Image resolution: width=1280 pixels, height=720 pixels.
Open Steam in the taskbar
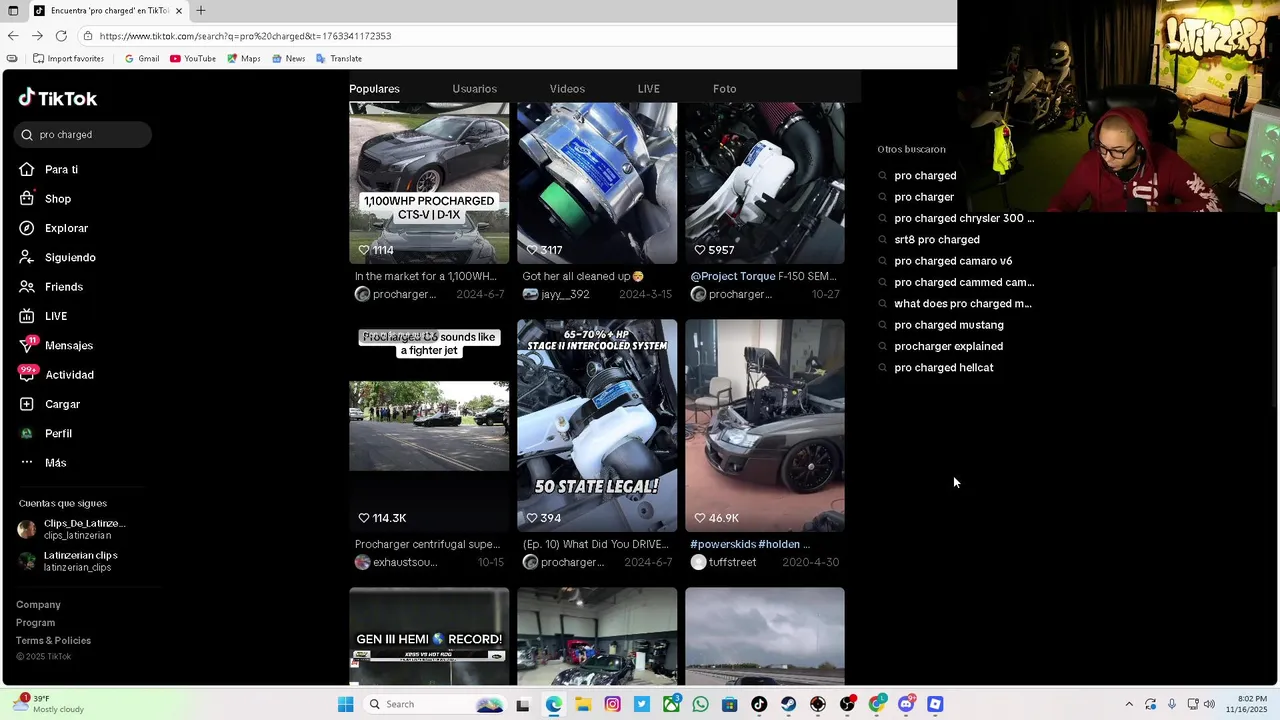coord(788,704)
